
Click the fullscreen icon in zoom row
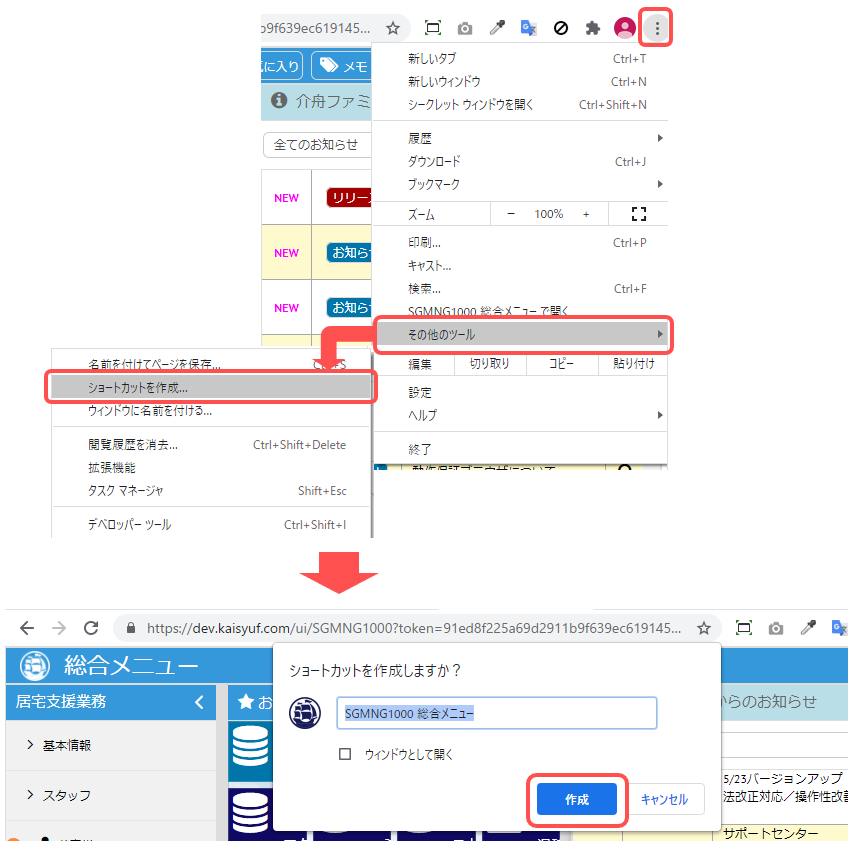point(638,214)
